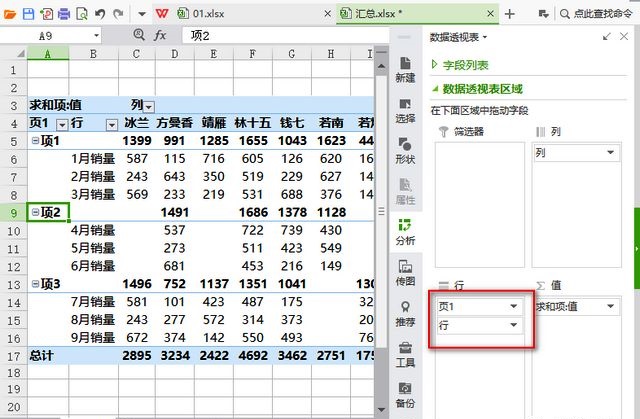
Task: Open the 页1 field dropdown in rows area
Action: [x=514, y=305]
